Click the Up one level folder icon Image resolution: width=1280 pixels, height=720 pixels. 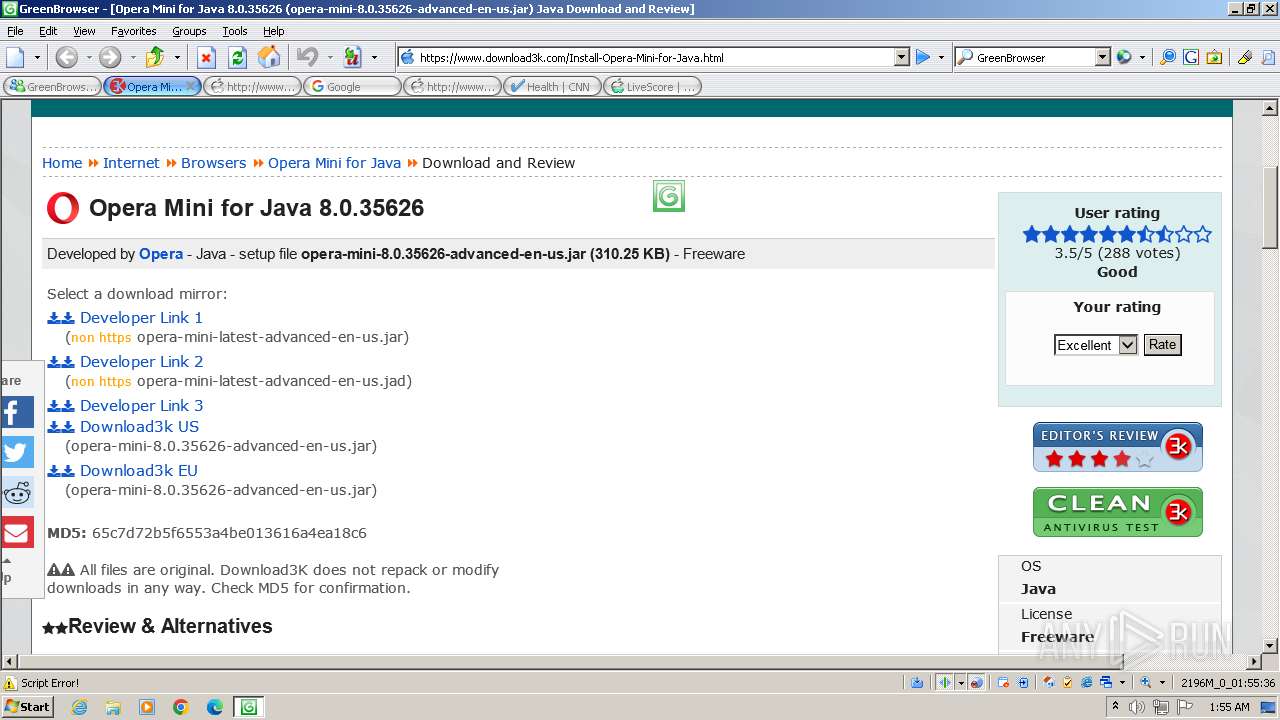click(155, 57)
